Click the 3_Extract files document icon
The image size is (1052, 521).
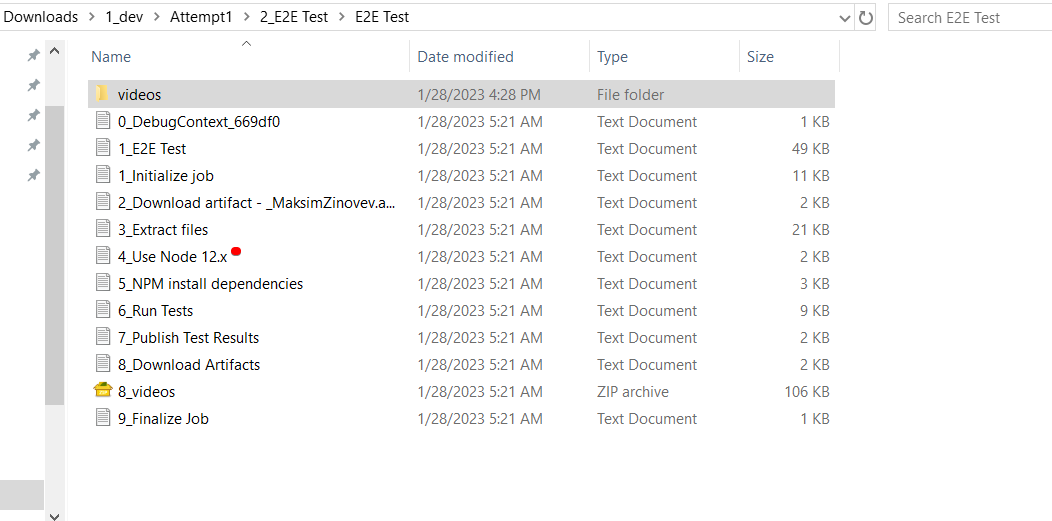tap(102, 229)
